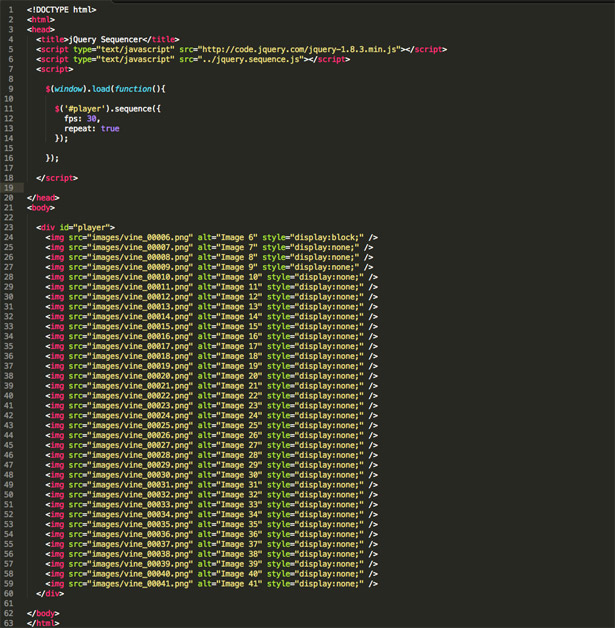Image resolution: width=615 pixels, height=628 pixels.
Task: Click the closing div tag on line 60
Action: click(x=50, y=594)
